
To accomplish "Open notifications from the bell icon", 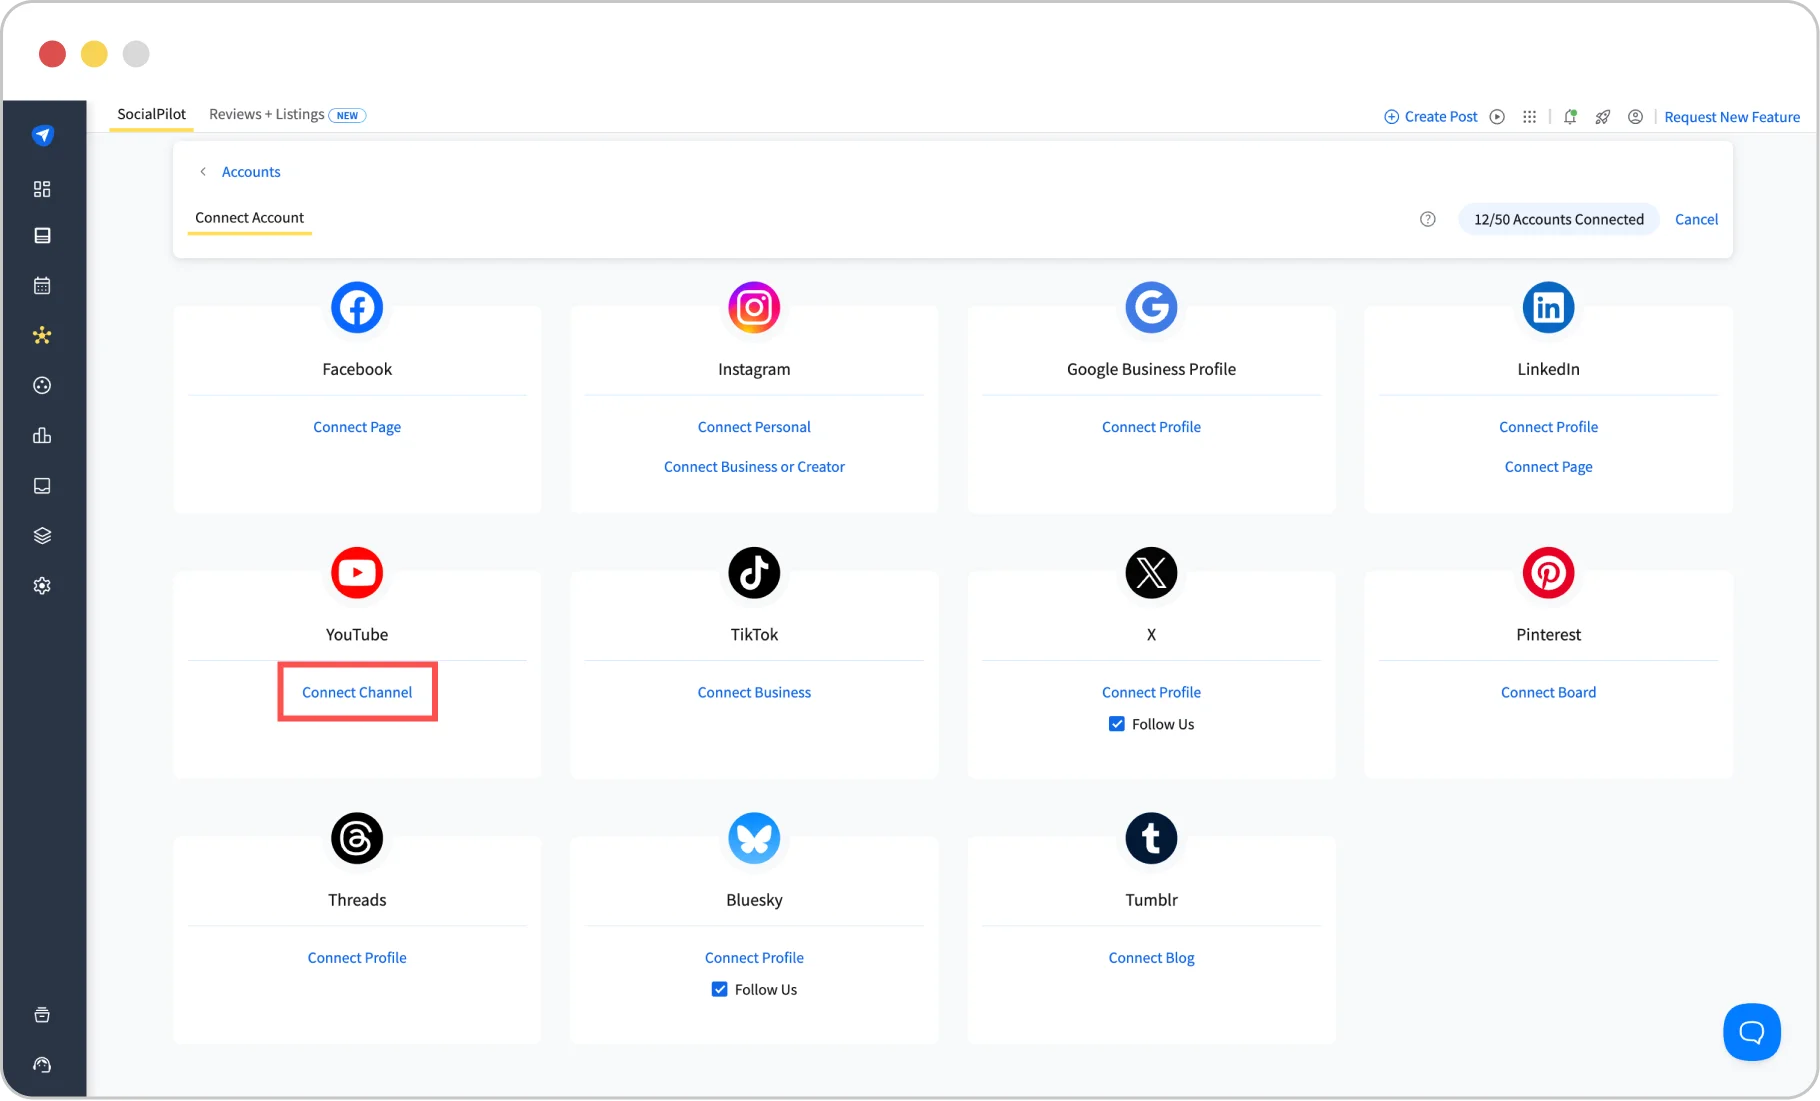I will (x=1569, y=117).
